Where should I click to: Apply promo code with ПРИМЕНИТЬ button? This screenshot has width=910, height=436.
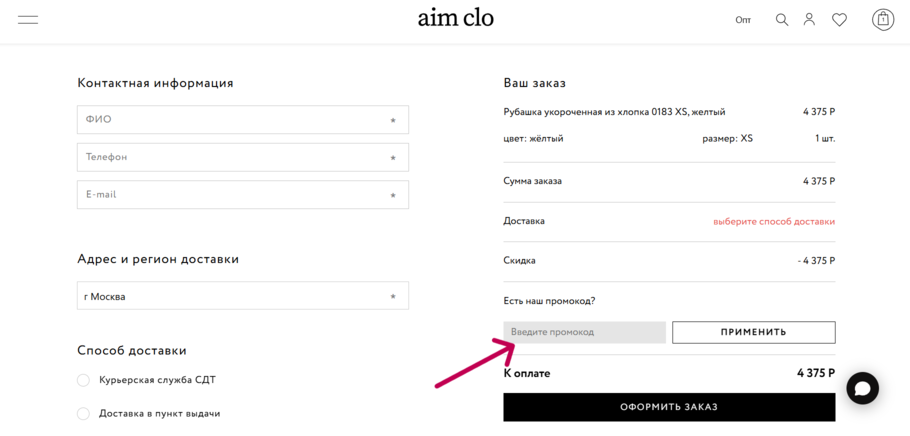coord(753,333)
